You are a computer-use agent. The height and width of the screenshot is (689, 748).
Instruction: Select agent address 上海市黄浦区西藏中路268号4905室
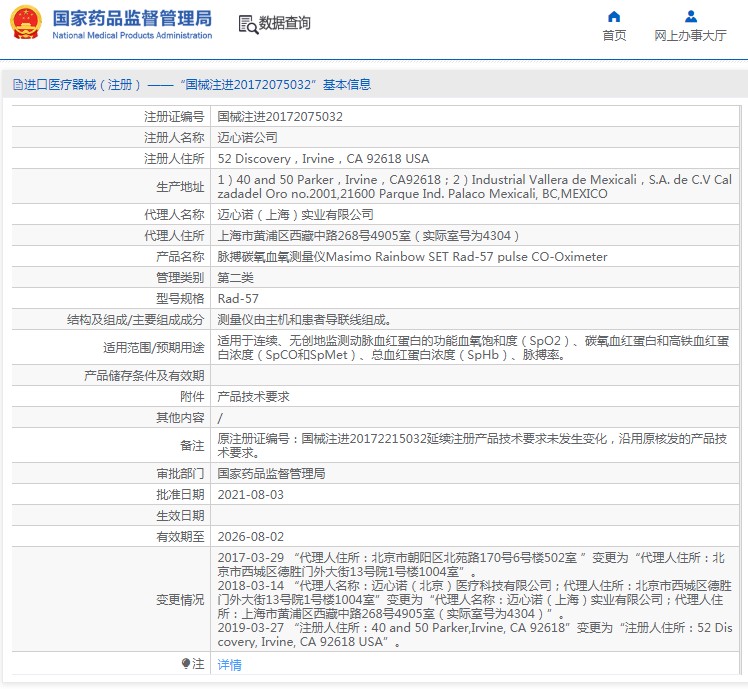(x=369, y=236)
